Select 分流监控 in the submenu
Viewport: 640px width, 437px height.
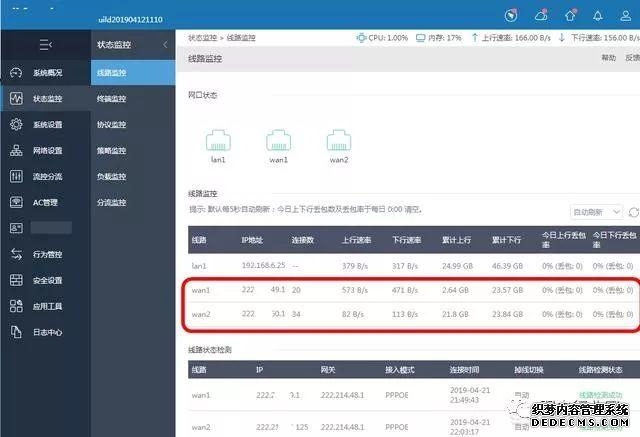[x=111, y=202]
